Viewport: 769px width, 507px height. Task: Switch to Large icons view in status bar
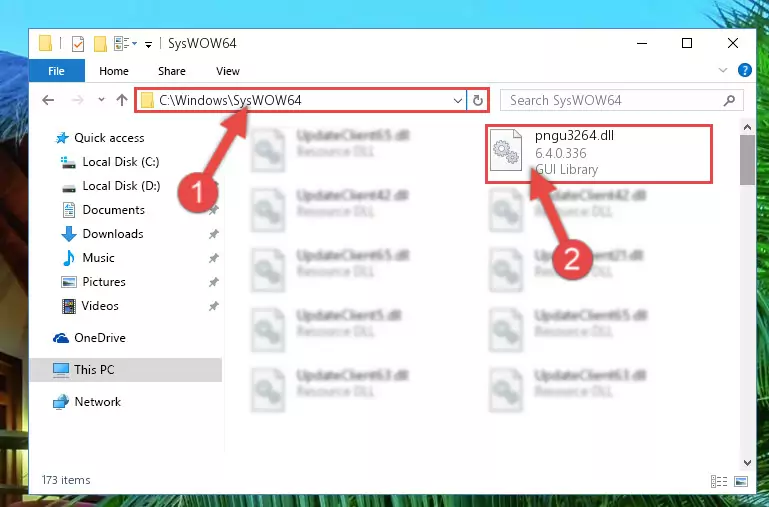click(741, 482)
